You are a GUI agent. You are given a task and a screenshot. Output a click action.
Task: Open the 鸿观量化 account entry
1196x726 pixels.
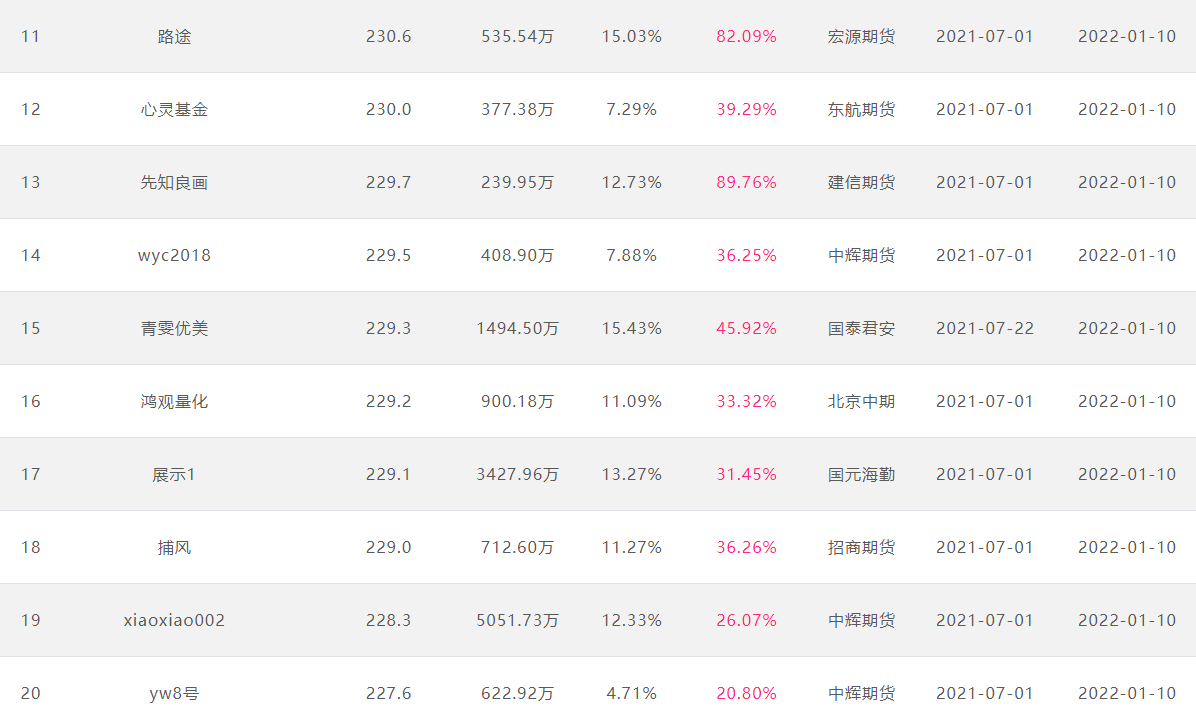174,402
